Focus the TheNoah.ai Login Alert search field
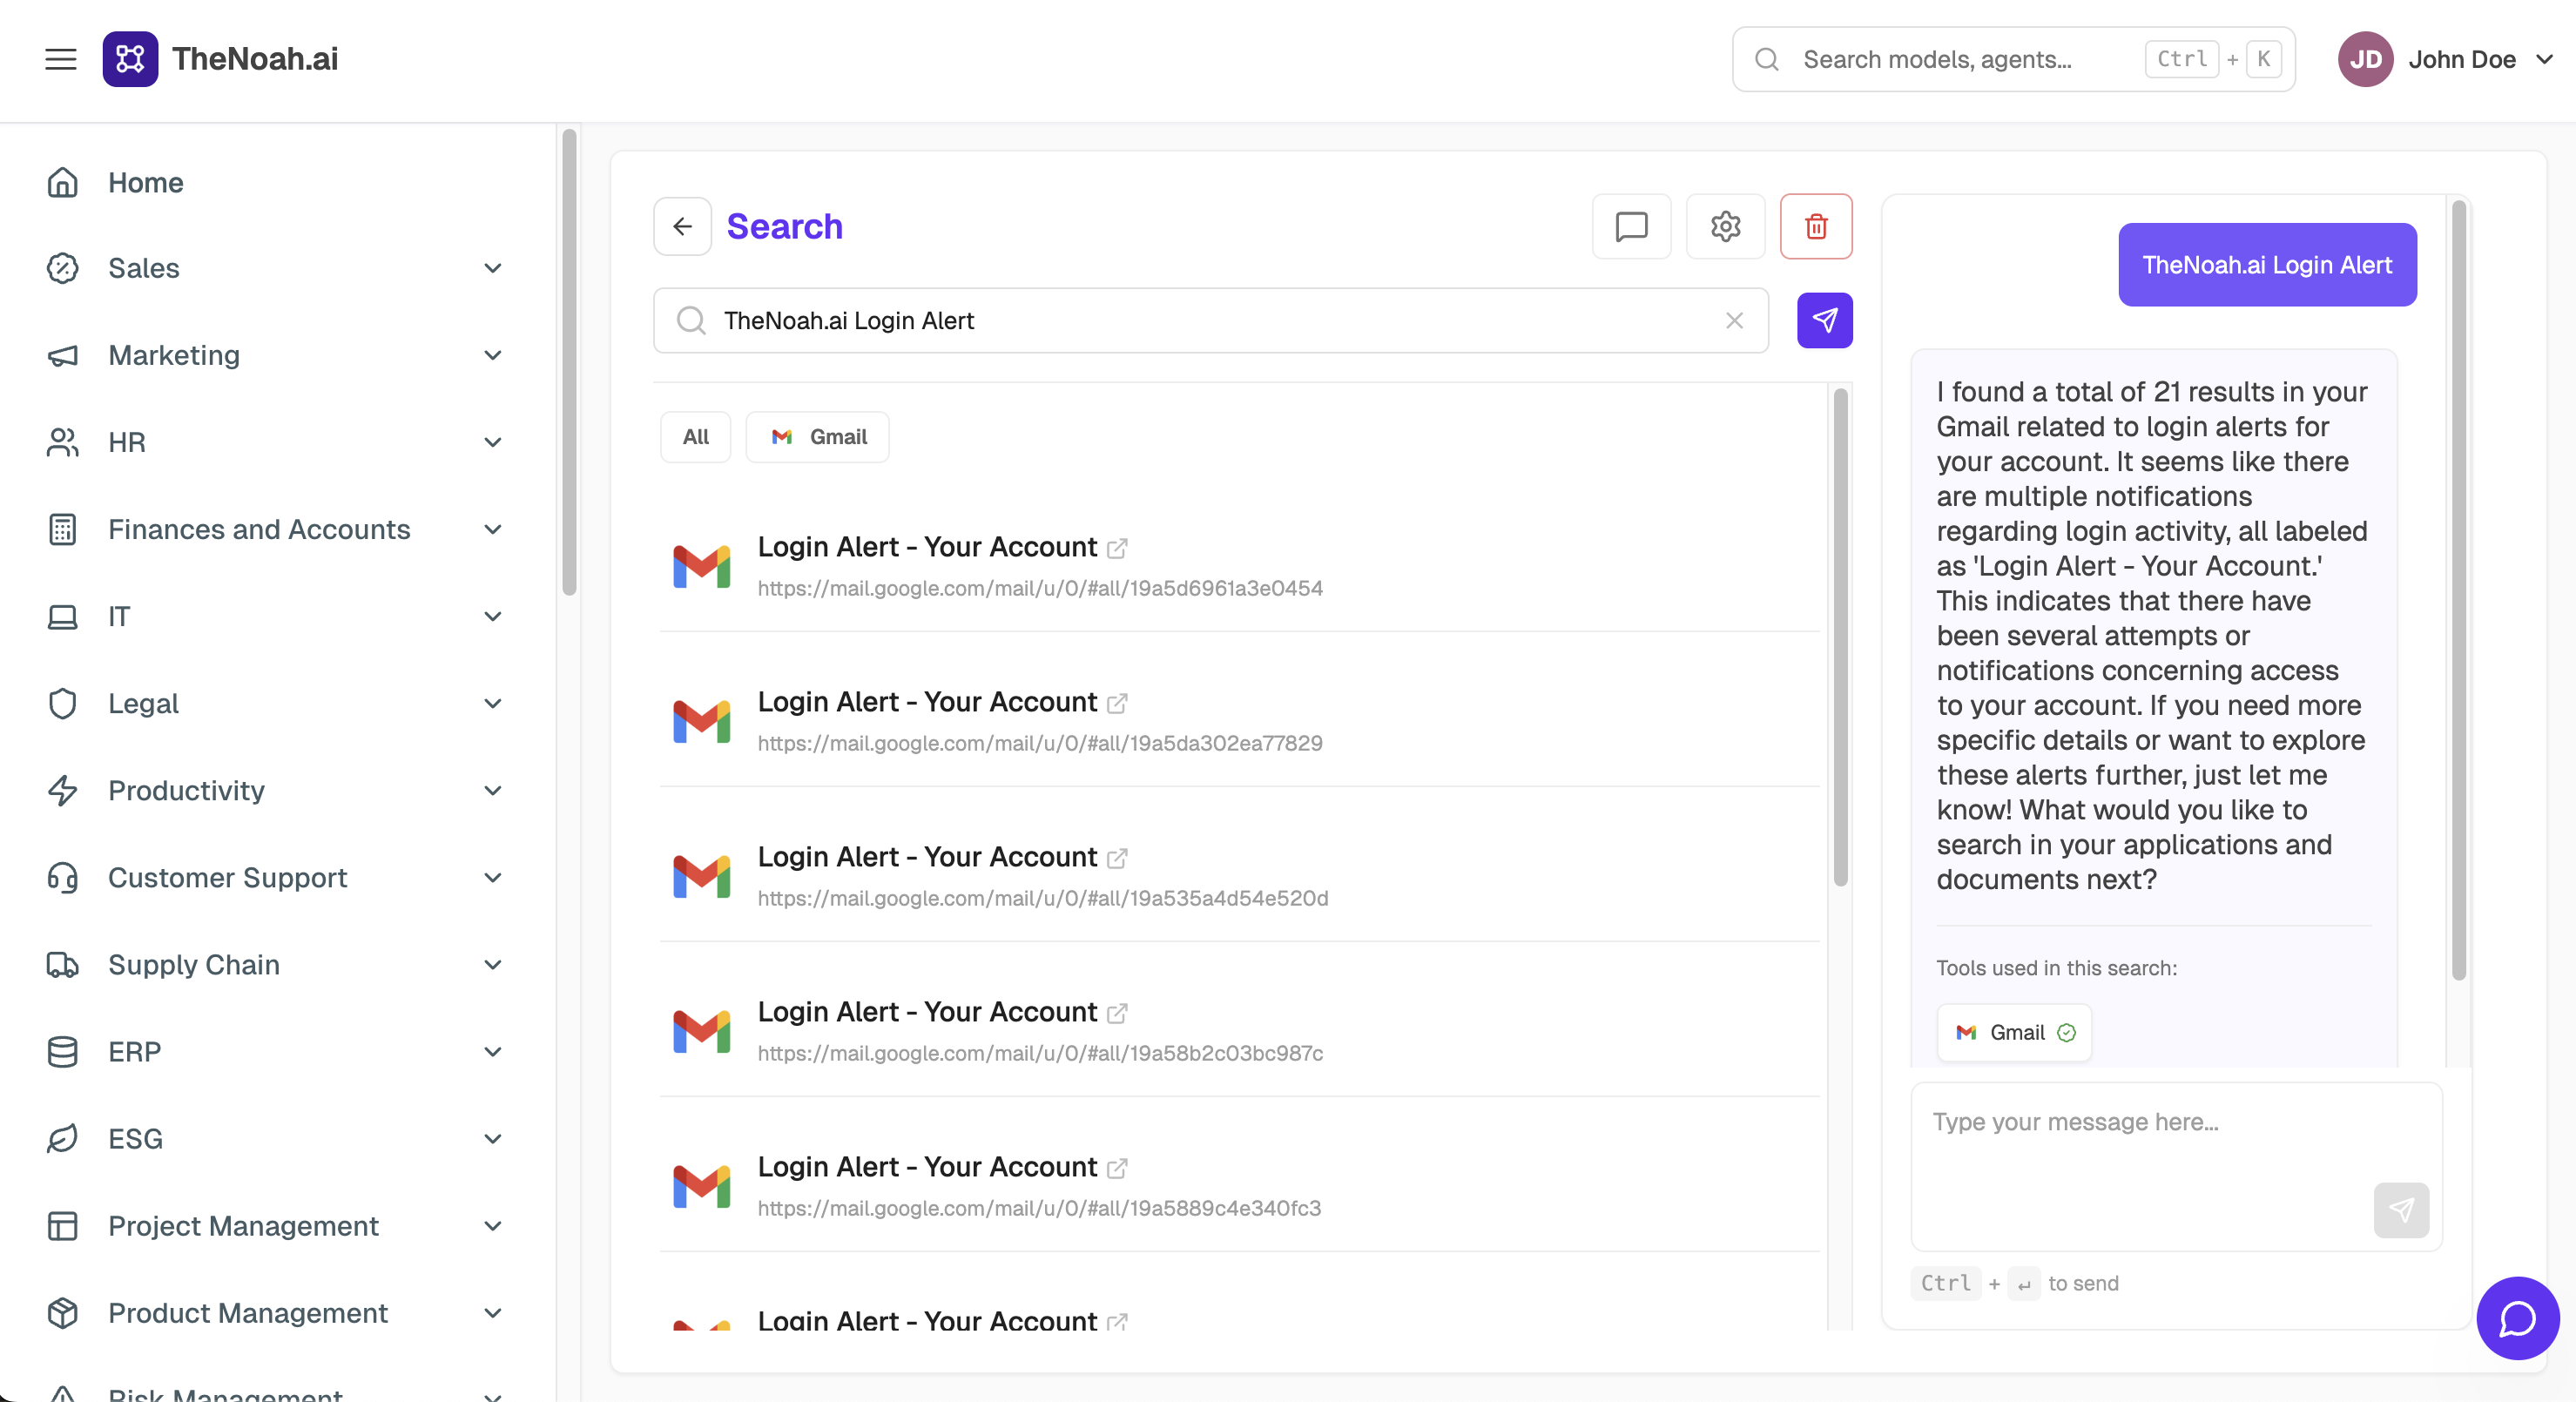The width and height of the screenshot is (2576, 1402). coord(1210,320)
